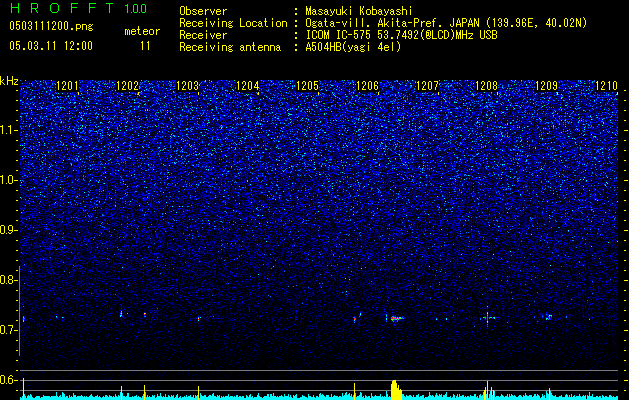The image size is (629, 400).
Task: Click the meteor echo cluster near 1209
Action: (549, 317)
